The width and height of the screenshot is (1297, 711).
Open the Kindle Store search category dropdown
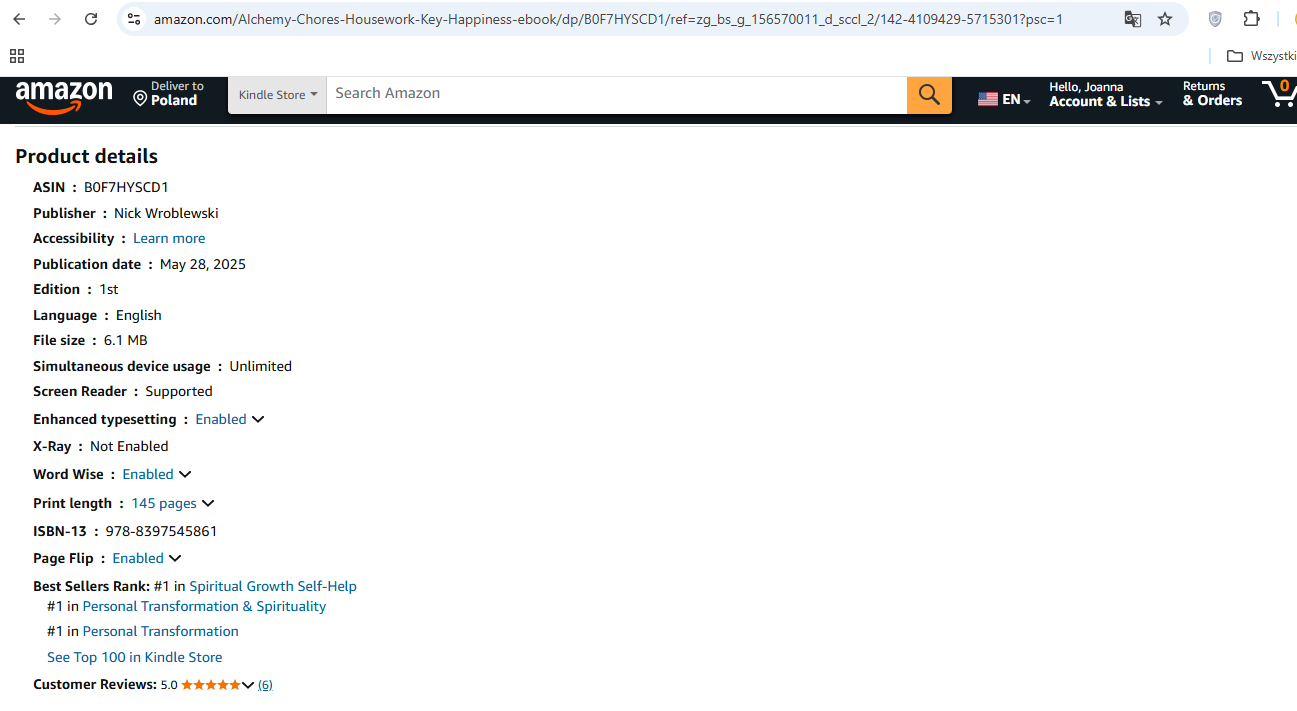277,95
